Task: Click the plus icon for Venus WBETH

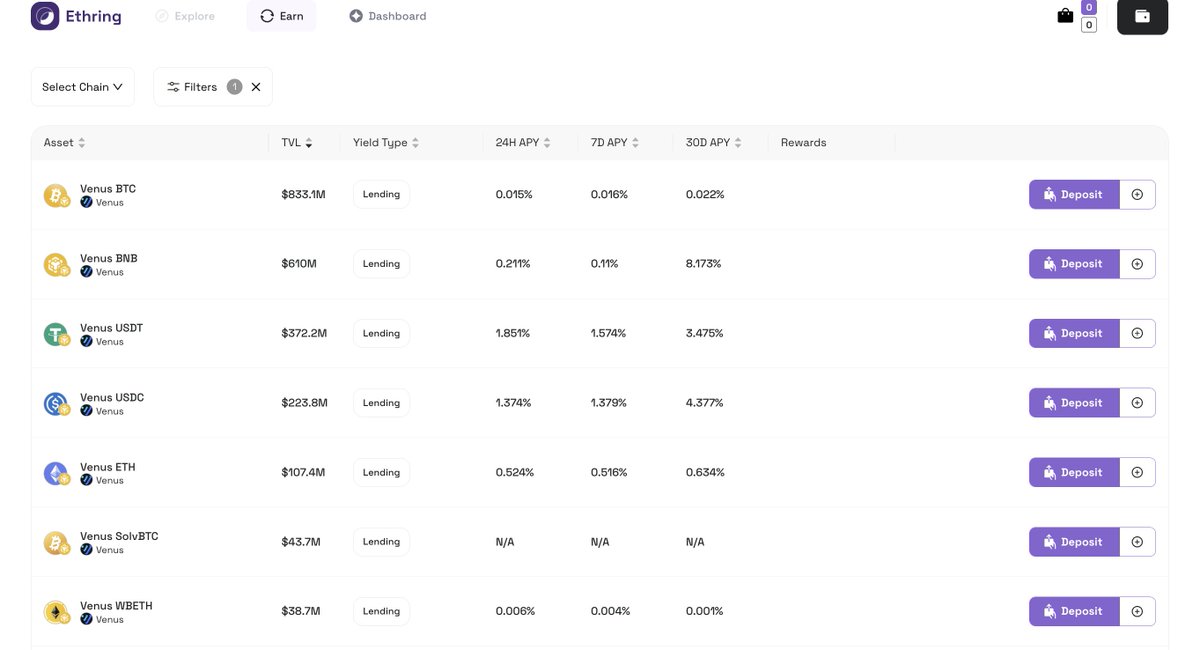Action: (x=1137, y=612)
